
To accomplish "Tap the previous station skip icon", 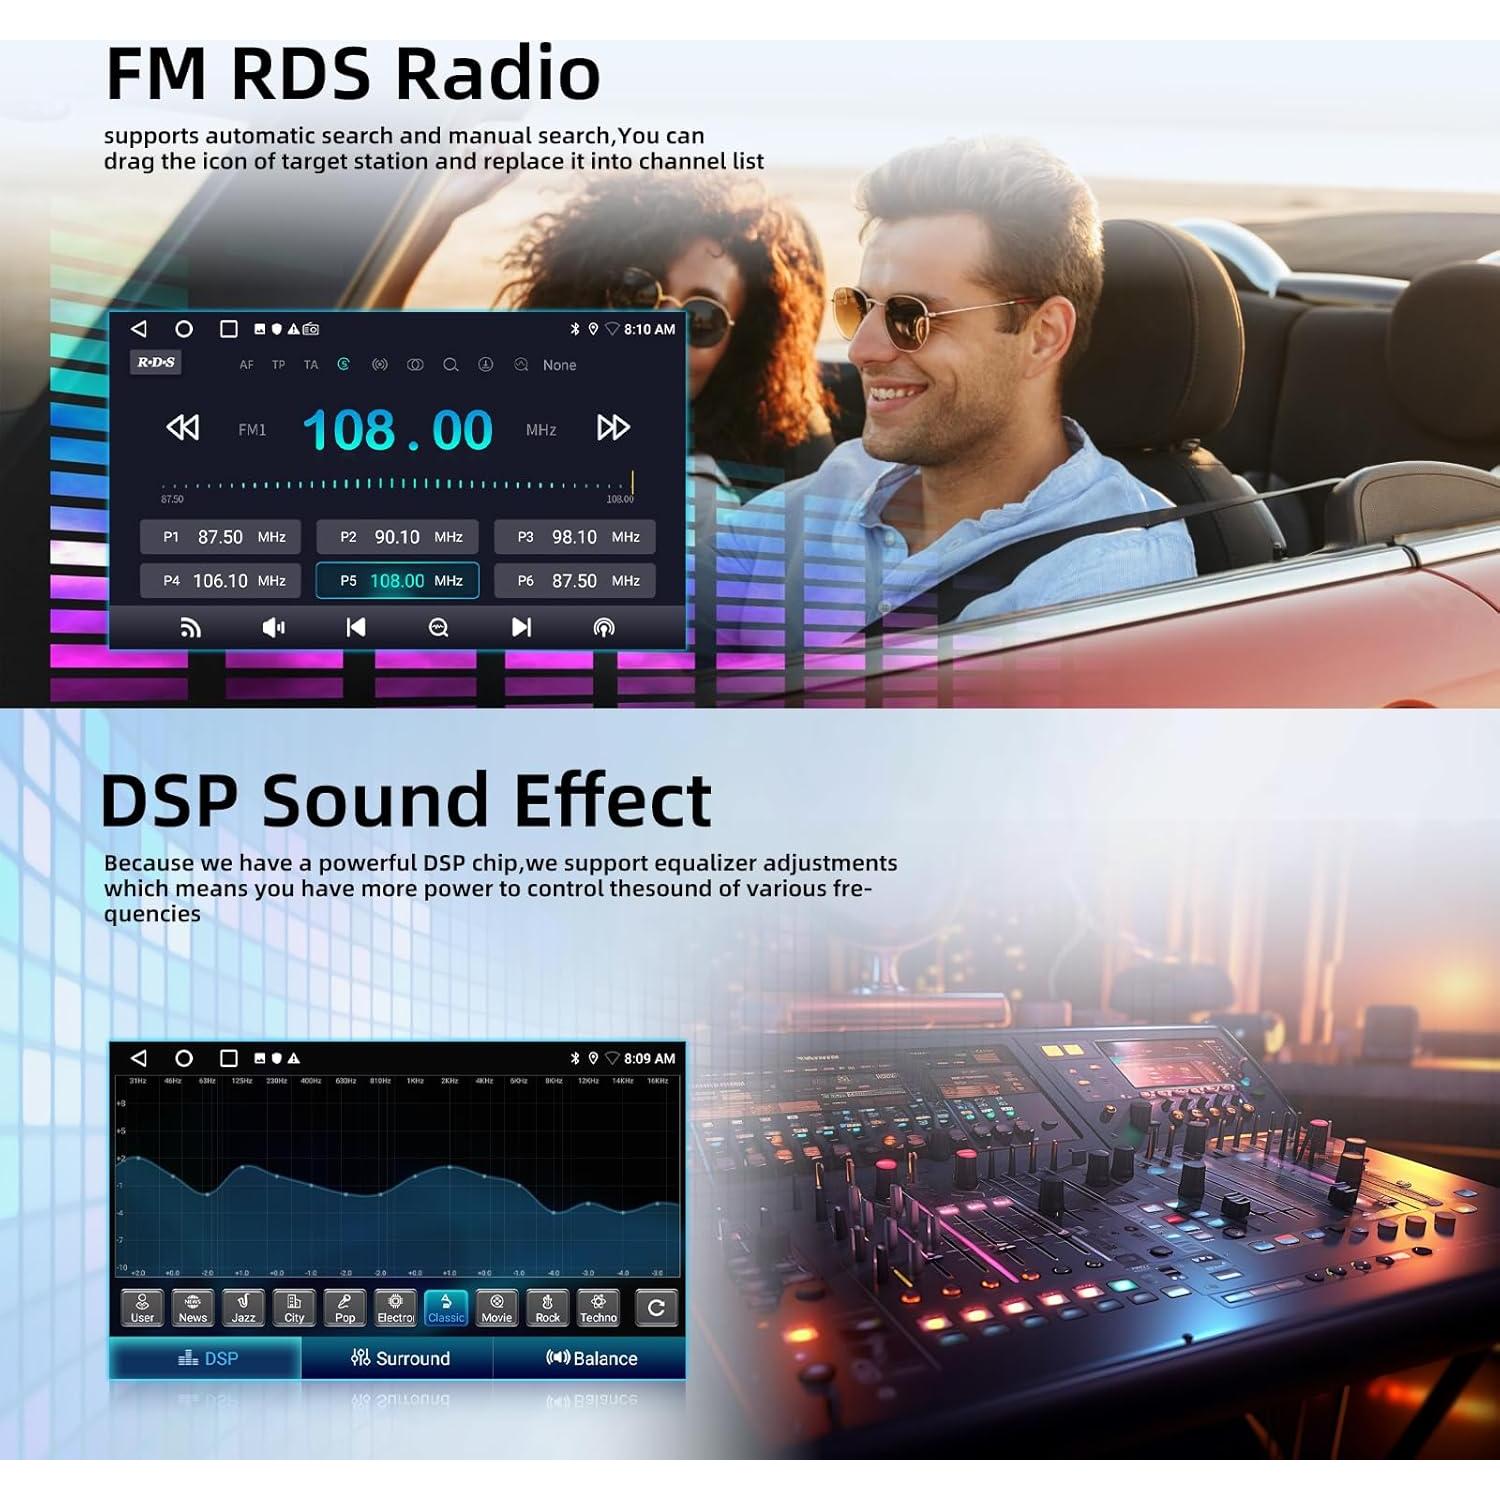I will pyautogui.click(x=355, y=627).
